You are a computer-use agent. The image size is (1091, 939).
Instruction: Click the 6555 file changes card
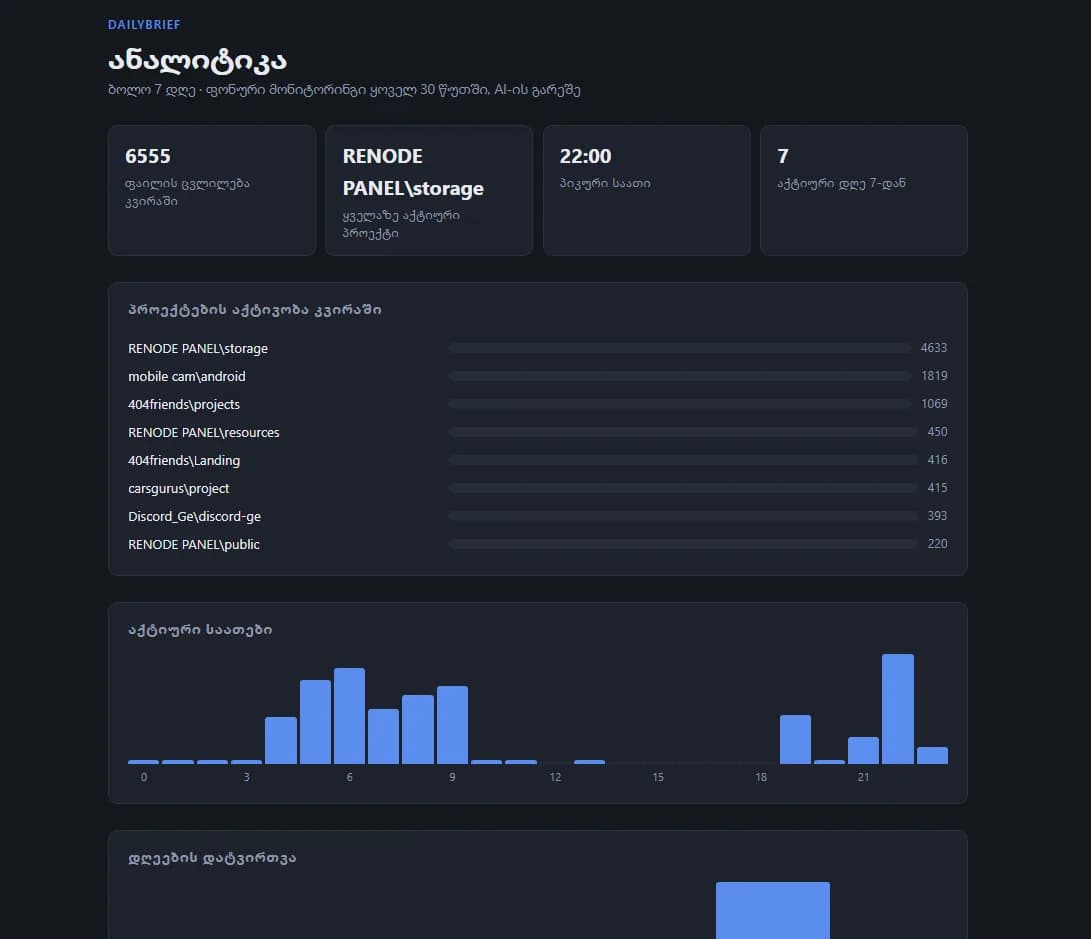[x=212, y=190]
